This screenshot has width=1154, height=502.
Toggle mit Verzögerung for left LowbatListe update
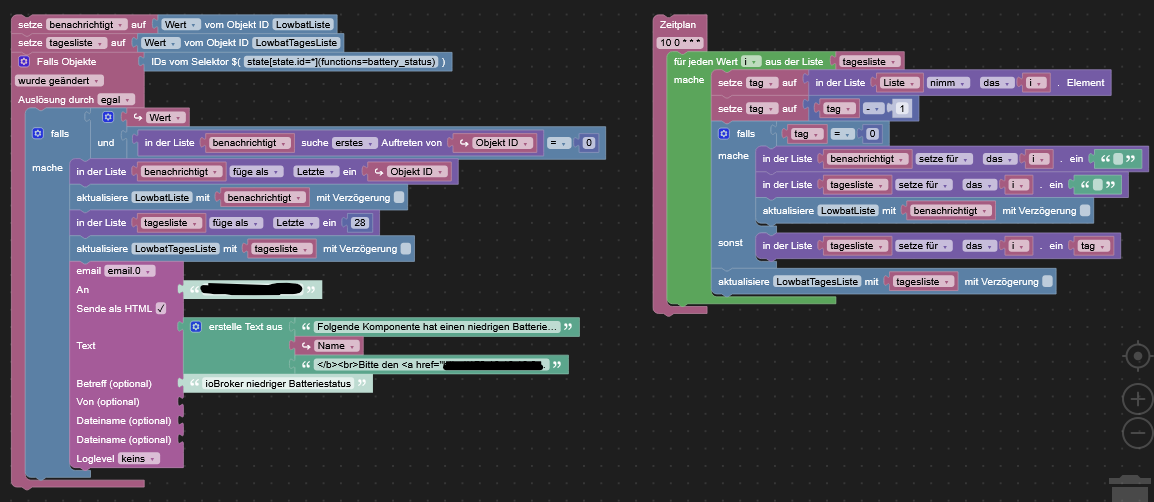[398, 197]
